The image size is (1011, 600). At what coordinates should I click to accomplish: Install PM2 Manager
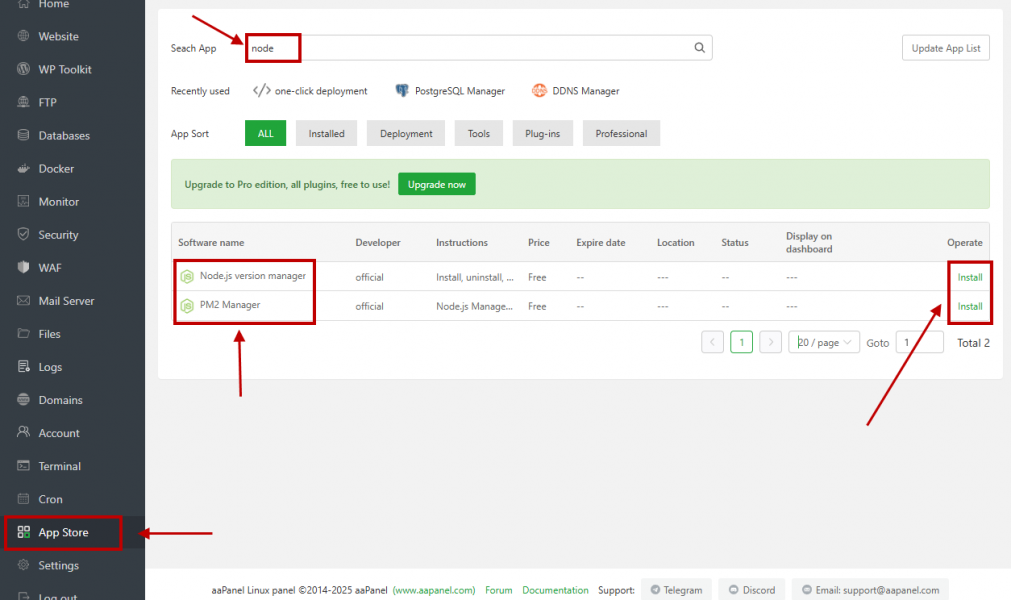click(970, 306)
